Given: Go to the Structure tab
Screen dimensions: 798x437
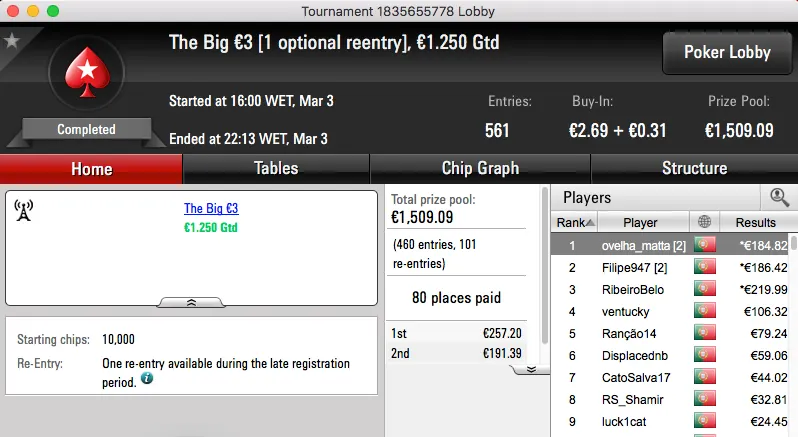Looking at the screenshot, I should tap(694, 168).
